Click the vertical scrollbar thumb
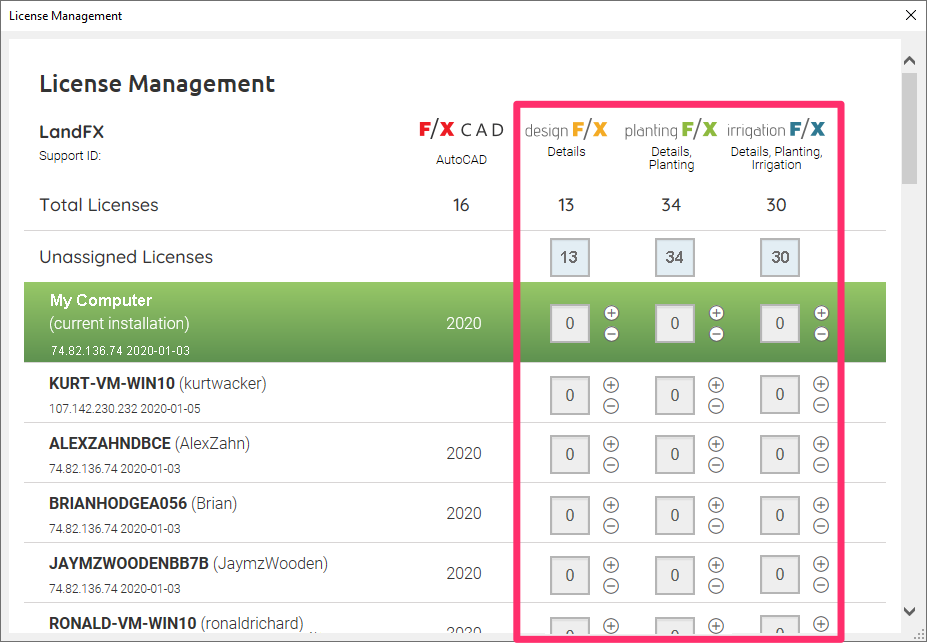Screen dimensions: 927x643 click(909, 128)
